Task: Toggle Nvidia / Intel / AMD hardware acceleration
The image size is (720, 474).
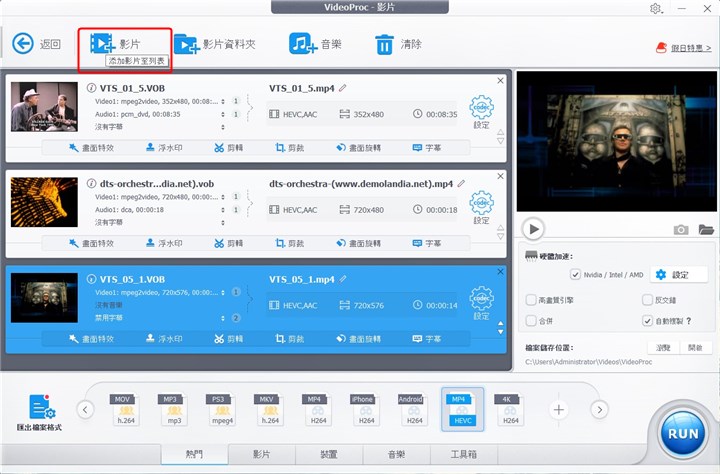Action: click(575, 275)
